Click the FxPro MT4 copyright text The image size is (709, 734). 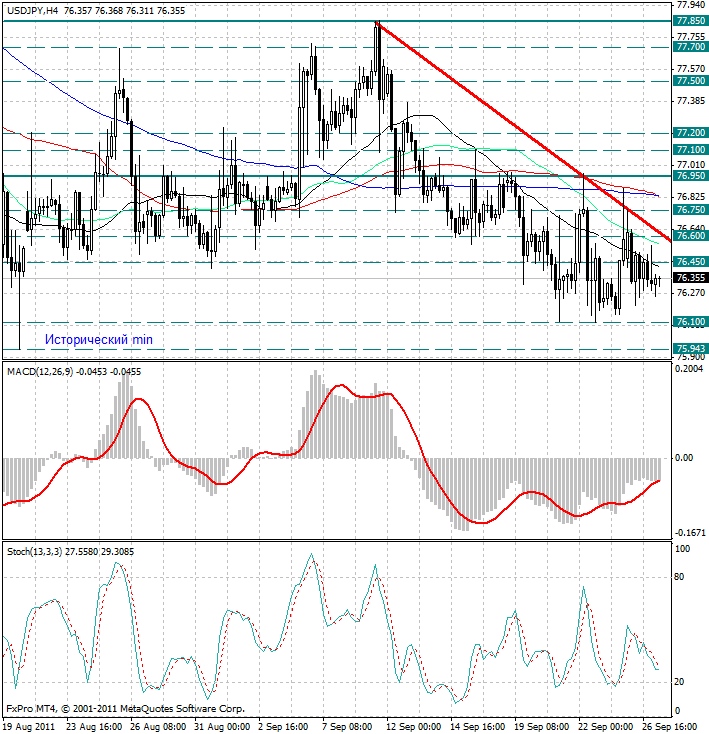coord(125,709)
